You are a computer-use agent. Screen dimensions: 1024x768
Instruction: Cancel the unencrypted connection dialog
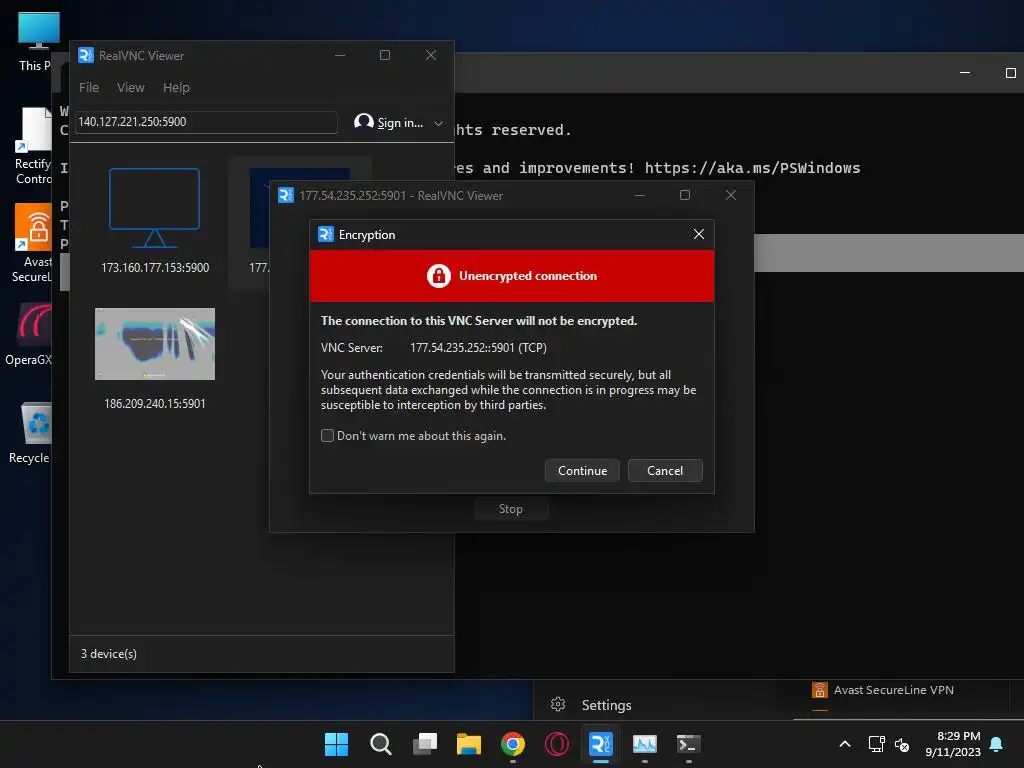tap(665, 470)
